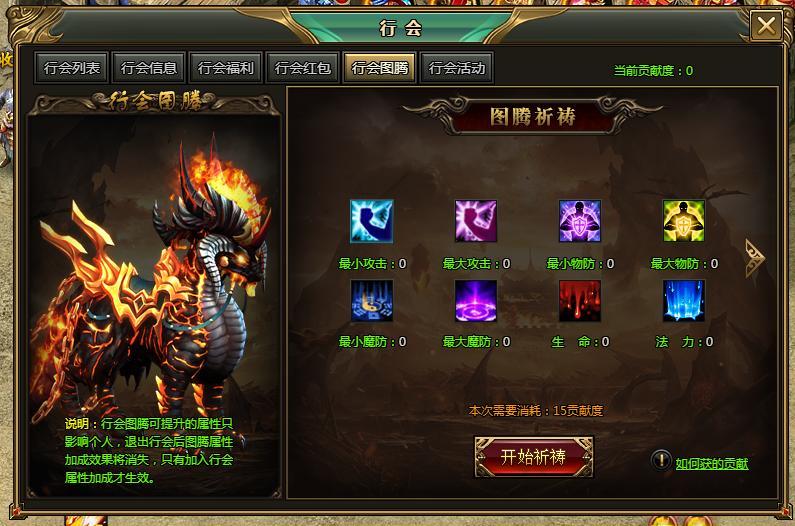This screenshot has height=526, width=795.
Task: Open the 行会信息 tab
Action: coord(149,68)
